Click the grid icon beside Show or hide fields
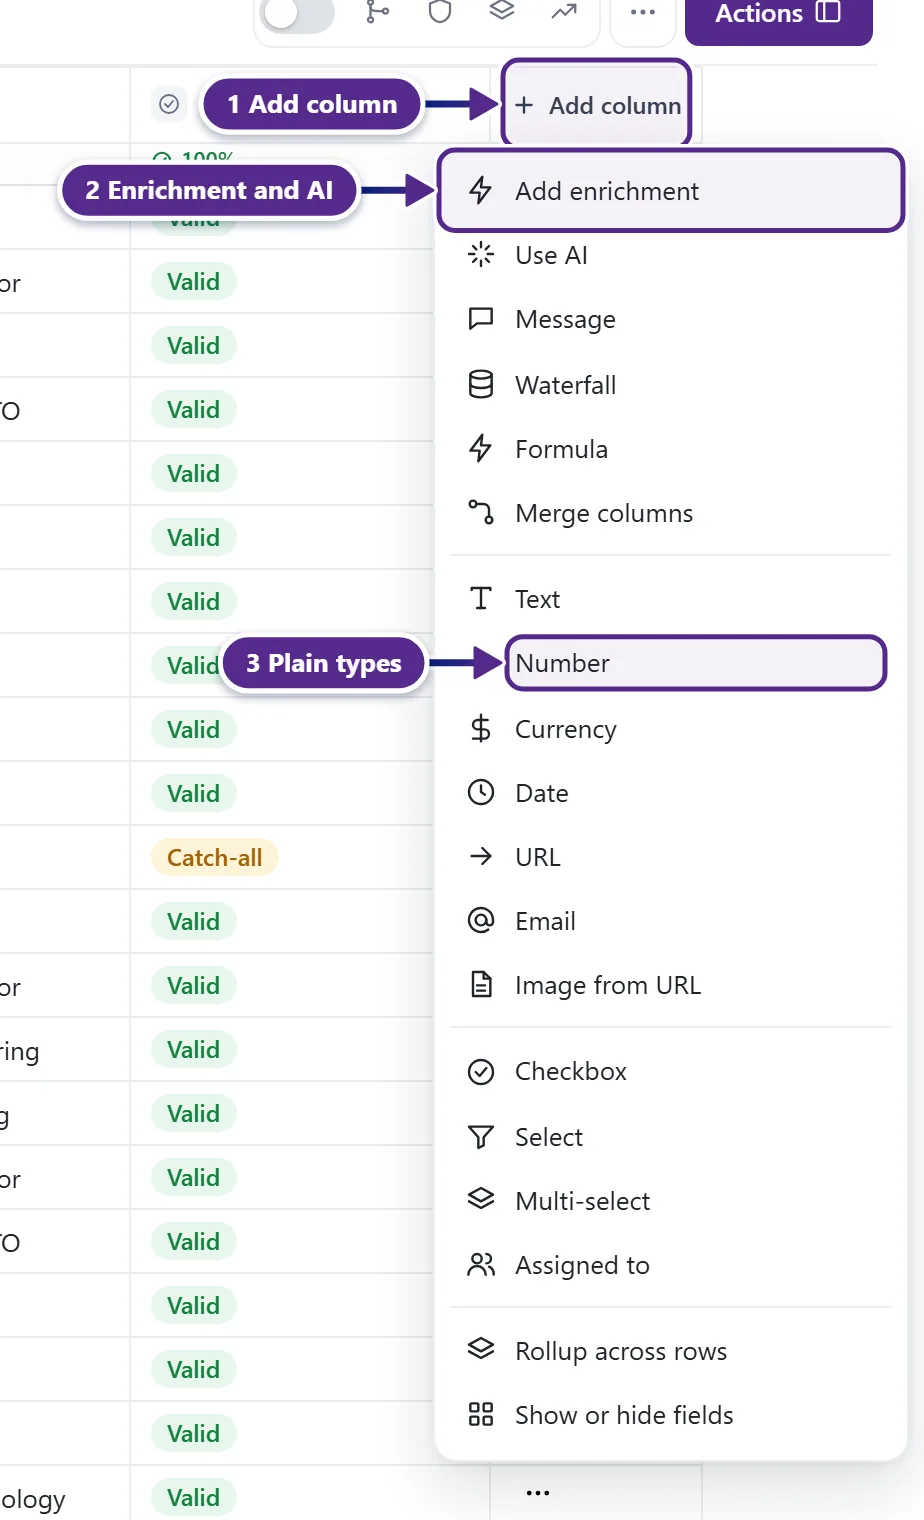Screen dimensions: 924x1520 tap(481, 1414)
